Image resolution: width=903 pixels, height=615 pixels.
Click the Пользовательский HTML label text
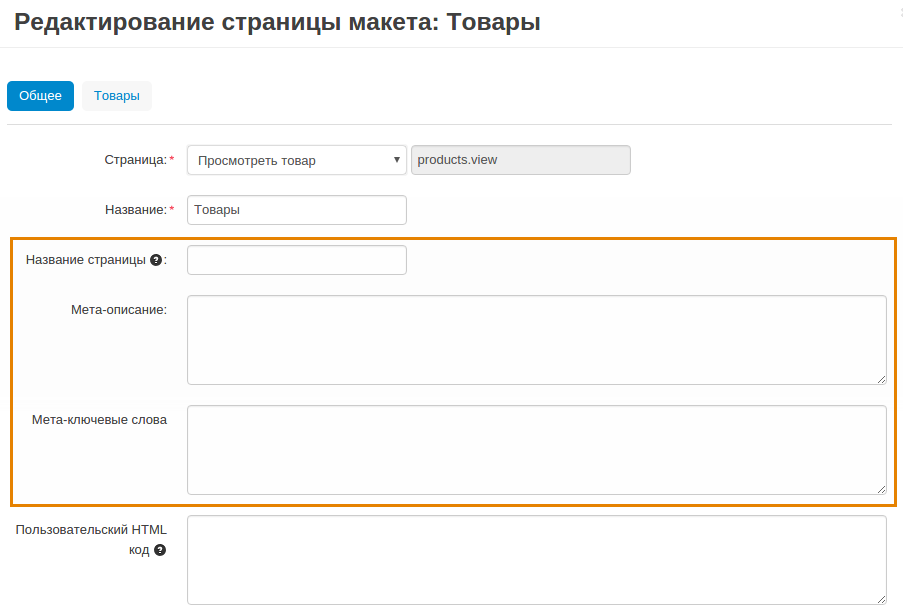coord(91,530)
